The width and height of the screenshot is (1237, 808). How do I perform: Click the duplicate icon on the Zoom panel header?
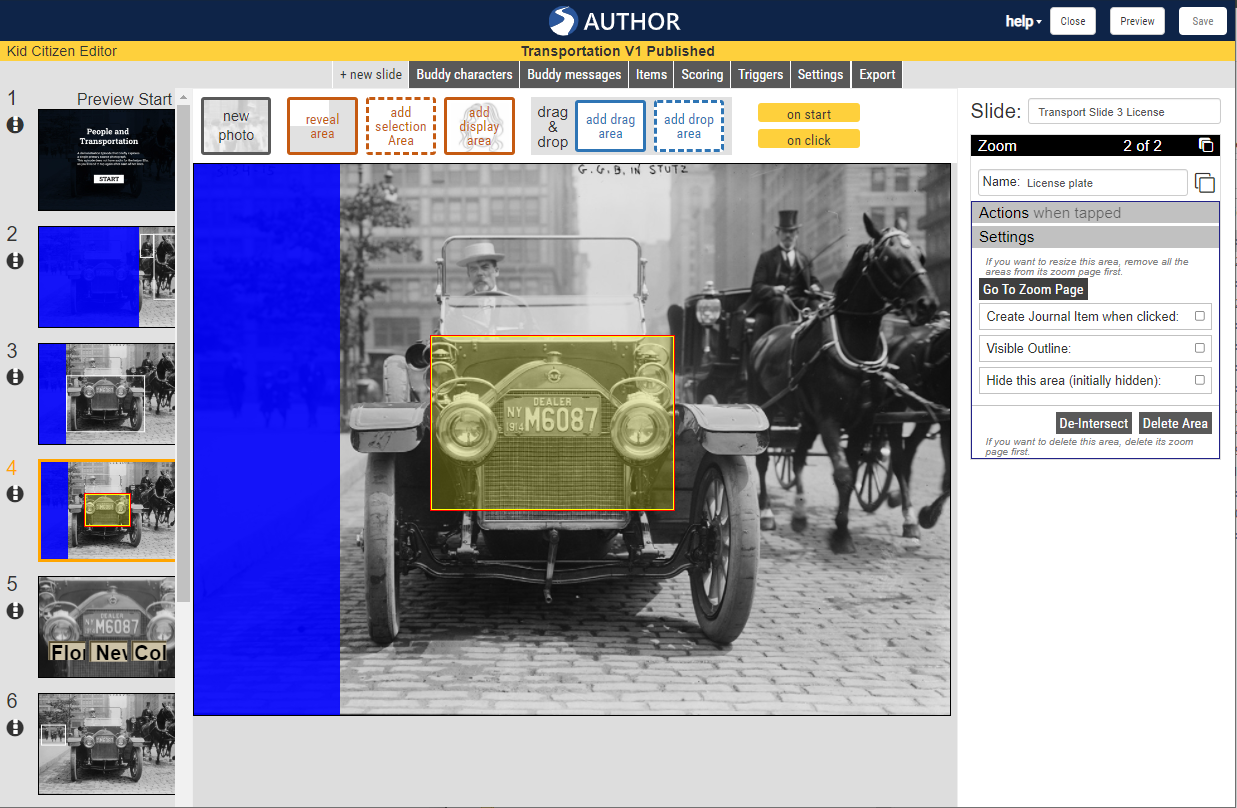click(x=1208, y=144)
